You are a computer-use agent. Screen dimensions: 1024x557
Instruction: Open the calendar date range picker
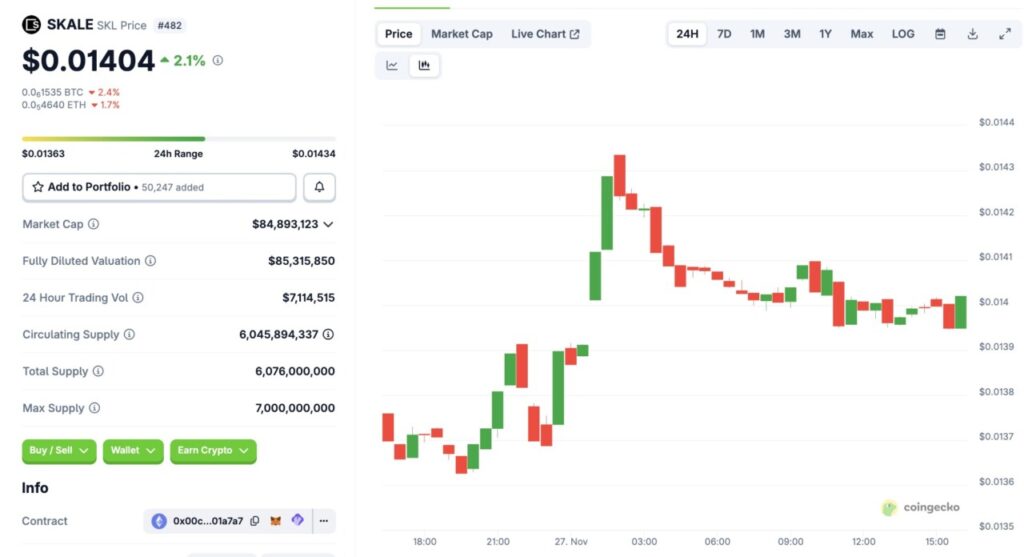click(x=940, y=34)
